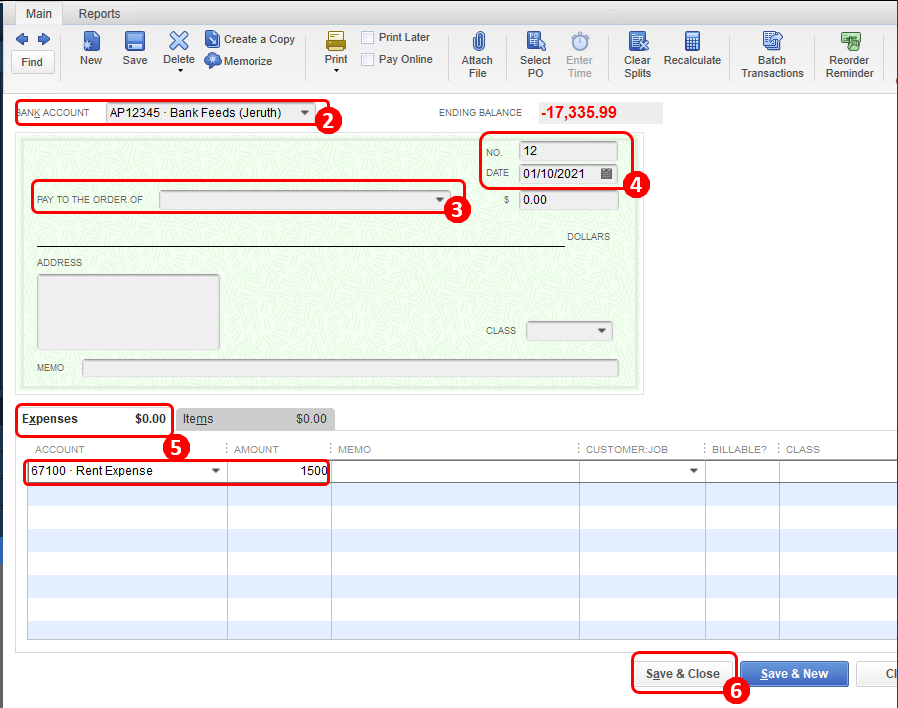898x708 pixels.
Task: Click the Save & New button
Action: click(x=794, y=674)
